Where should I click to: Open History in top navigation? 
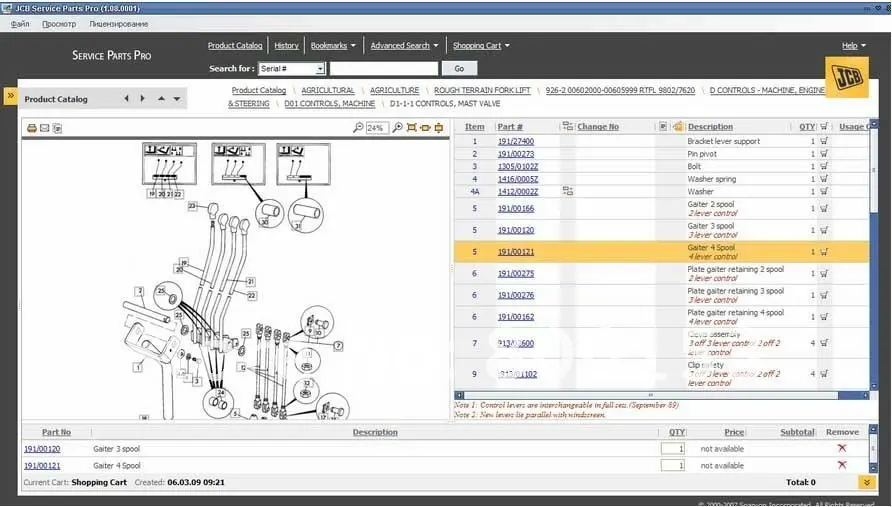click(x=286, y=46)
